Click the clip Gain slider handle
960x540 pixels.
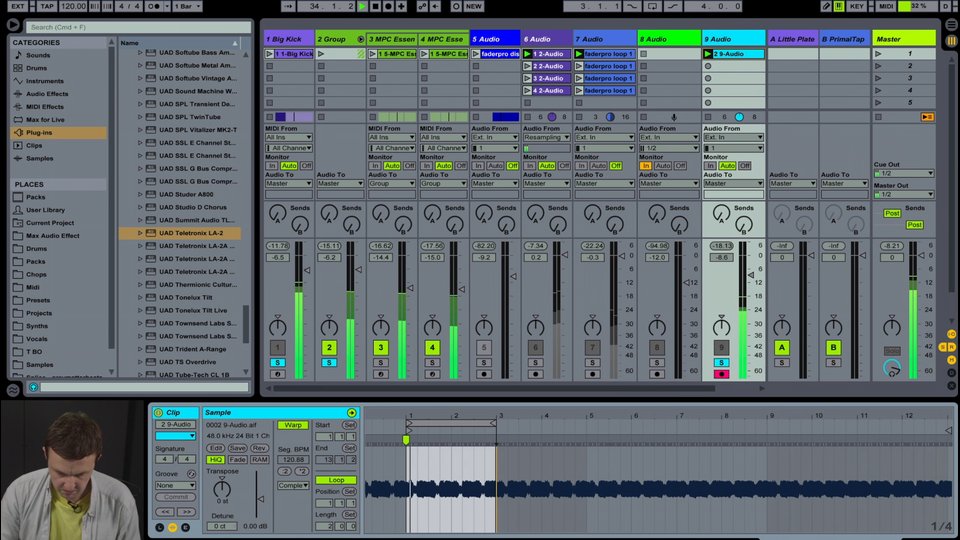point(260,499)
